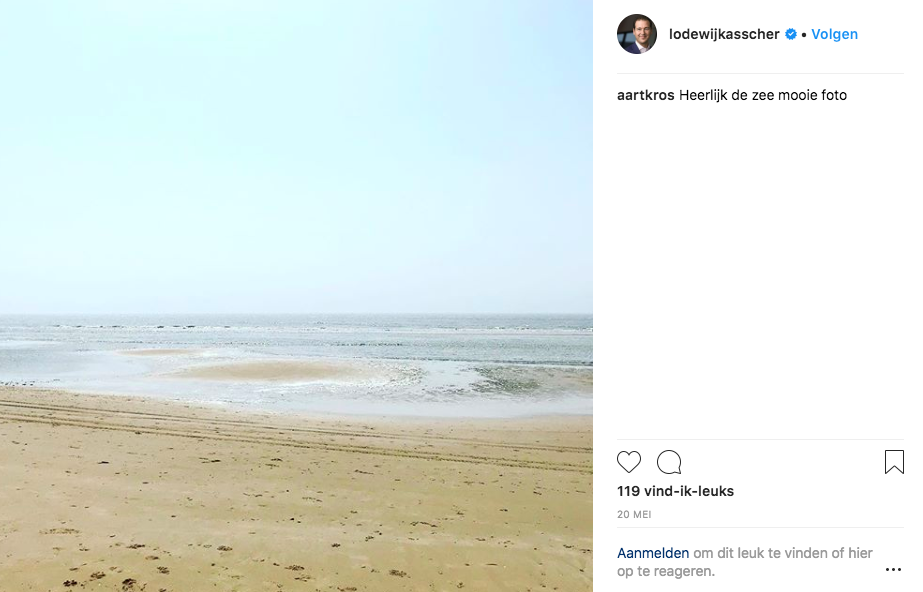This screenshot has width=923, height=592.
Task: Visit commenter aartkros's profile
Action: pyautogui.click(x=645, y=96)
